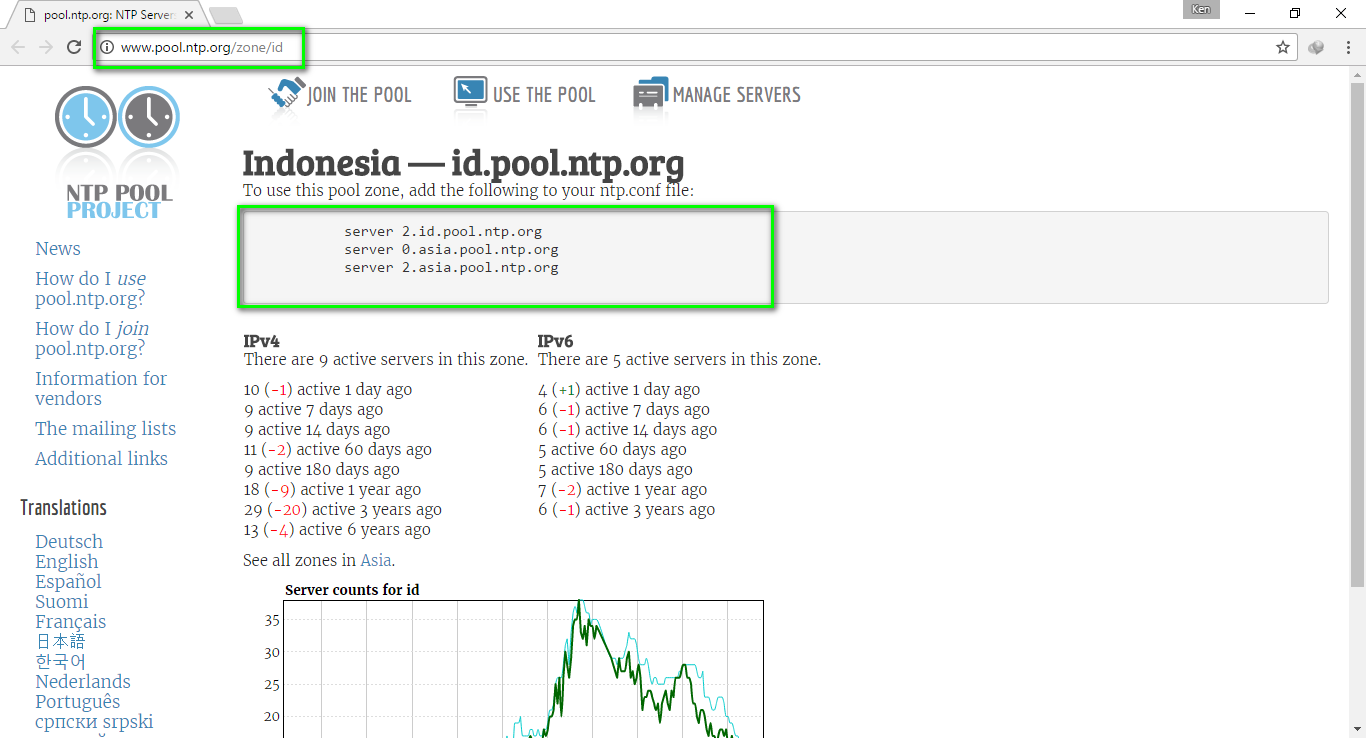This screenshot has height=738, width=1366.
Task: Click the Manage Servers server icon
Action: 651,93
